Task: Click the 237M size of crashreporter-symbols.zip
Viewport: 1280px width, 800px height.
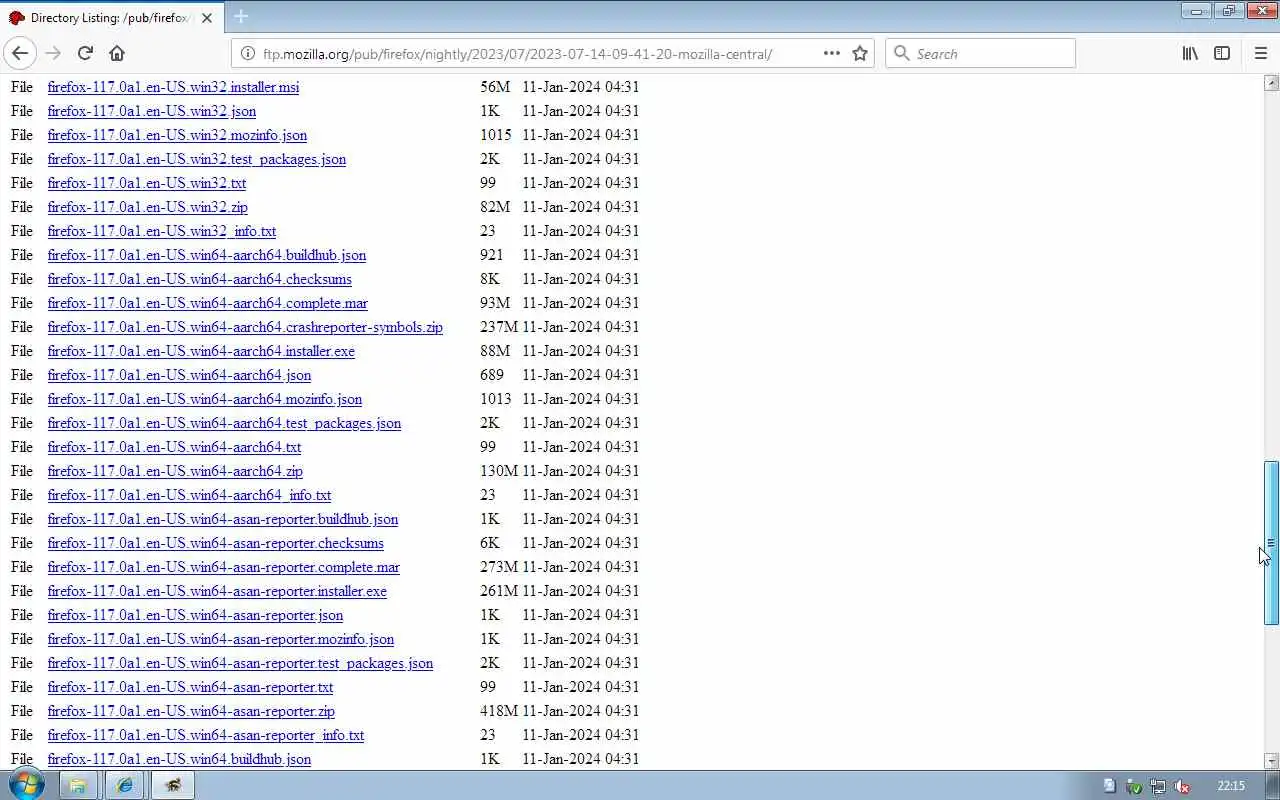Action: [499, 327]
